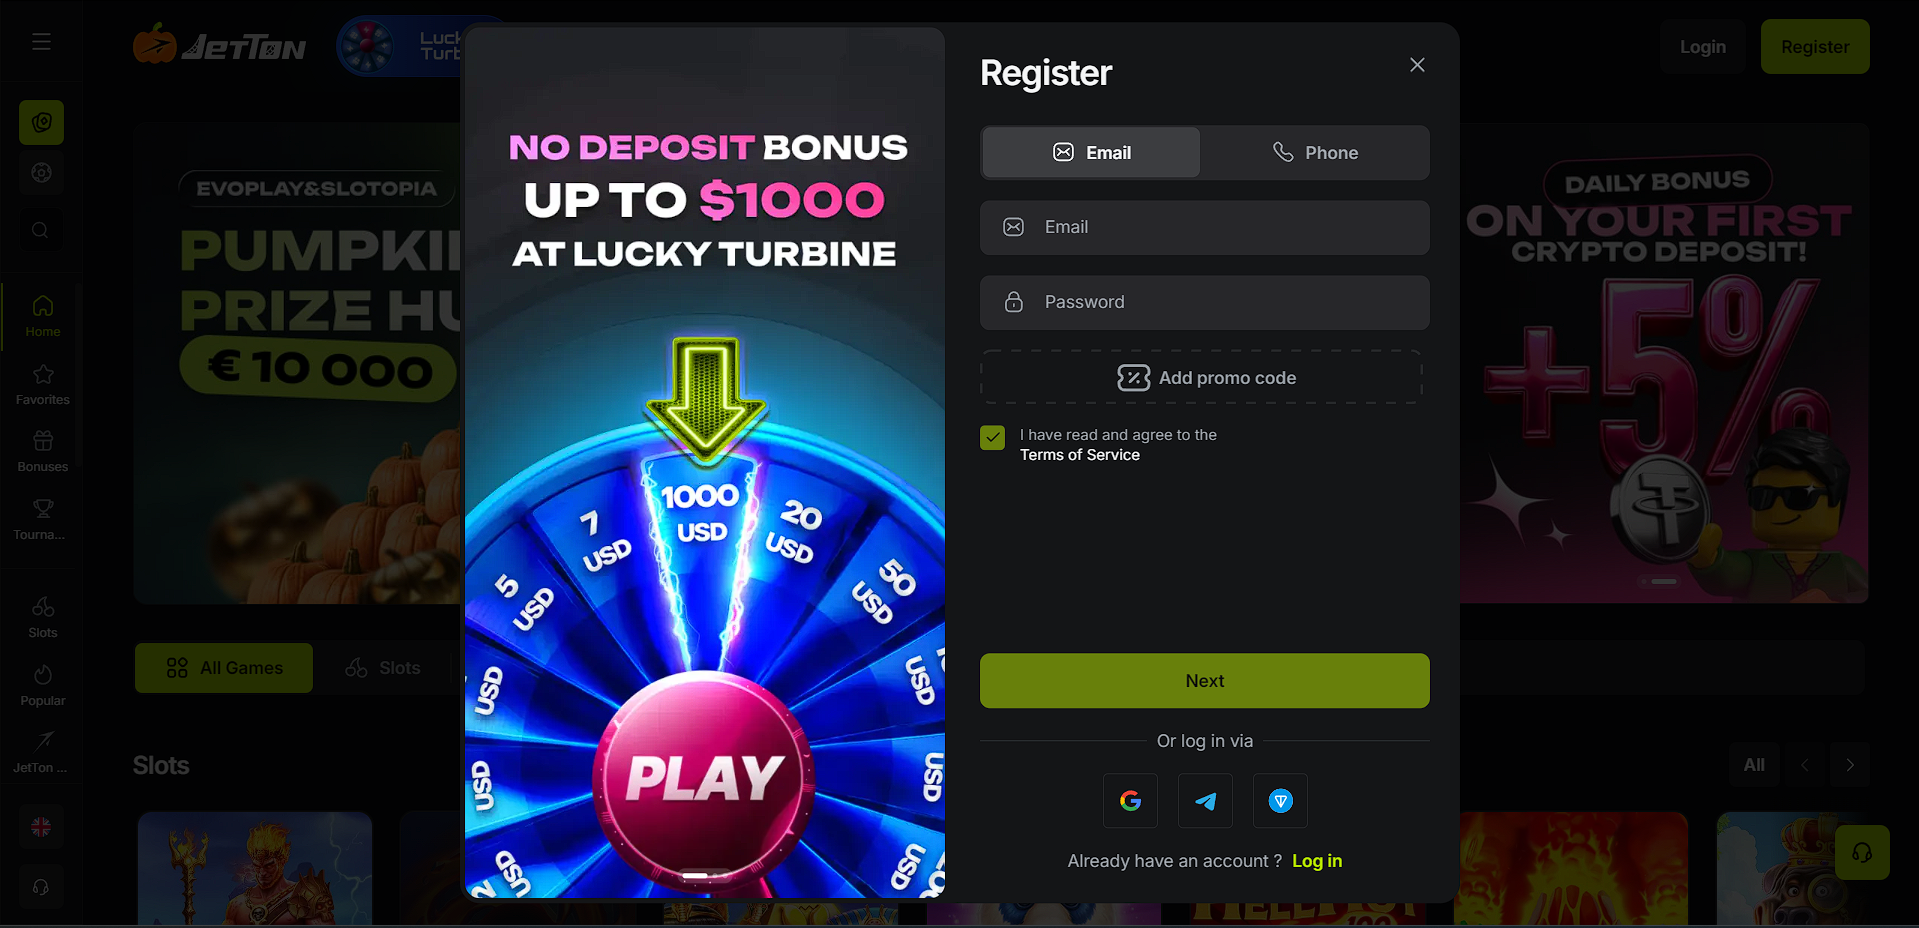This screenshot has width=1919, height=928.
Task: Uncheck the Terms of Service agreement checkbox
Action: click(x=992, y=438)
